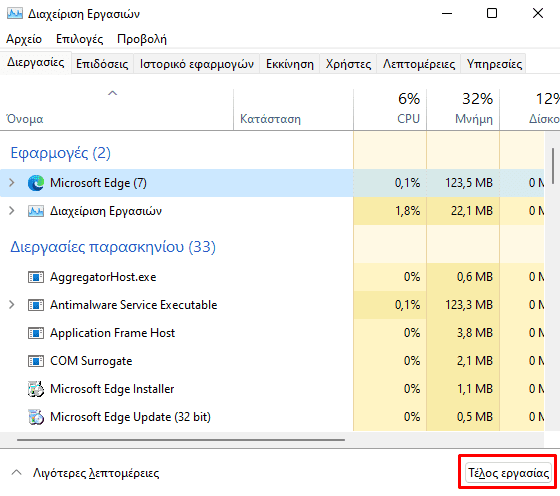Click the 1,8% CPU value

pos(407,211)
